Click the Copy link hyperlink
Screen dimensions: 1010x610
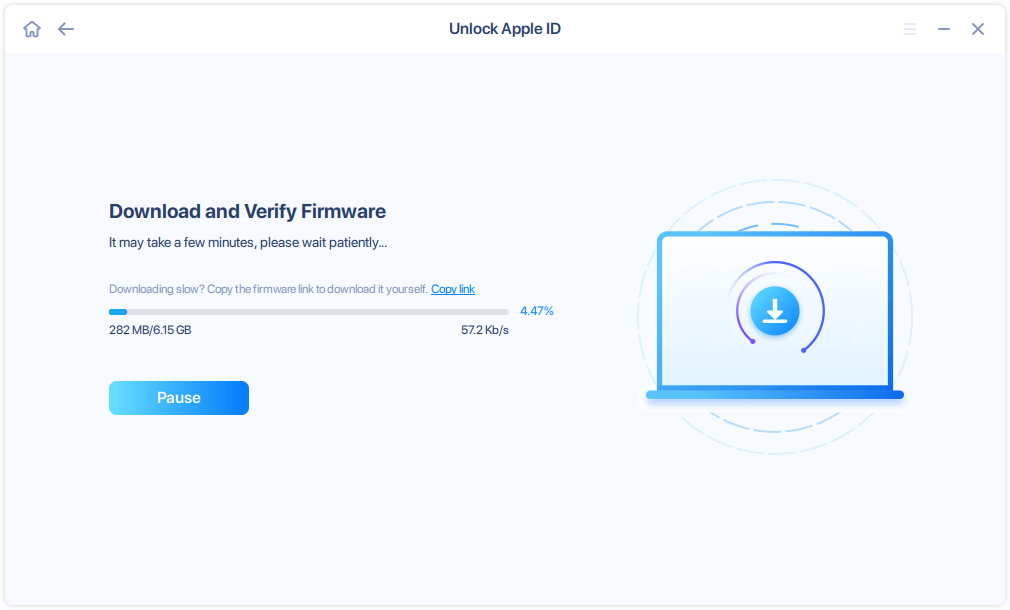tap(453, 289)
